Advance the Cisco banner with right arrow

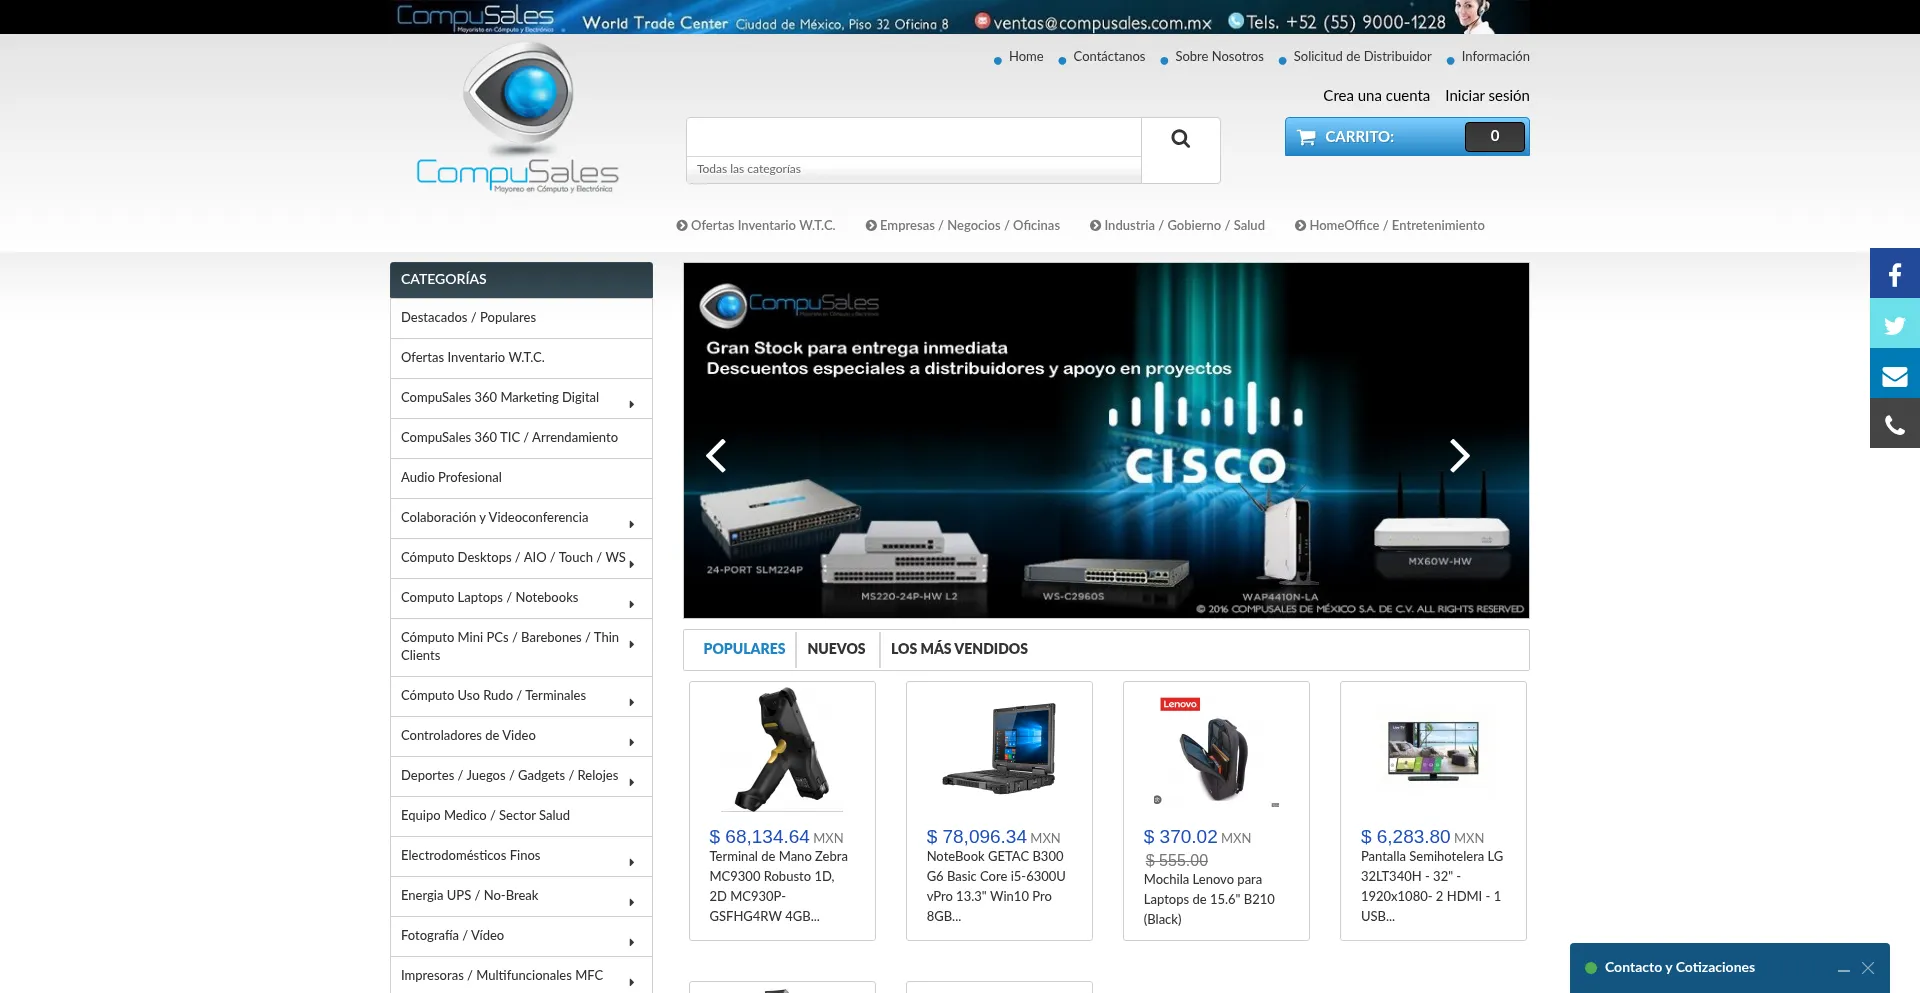[1459, 455]
